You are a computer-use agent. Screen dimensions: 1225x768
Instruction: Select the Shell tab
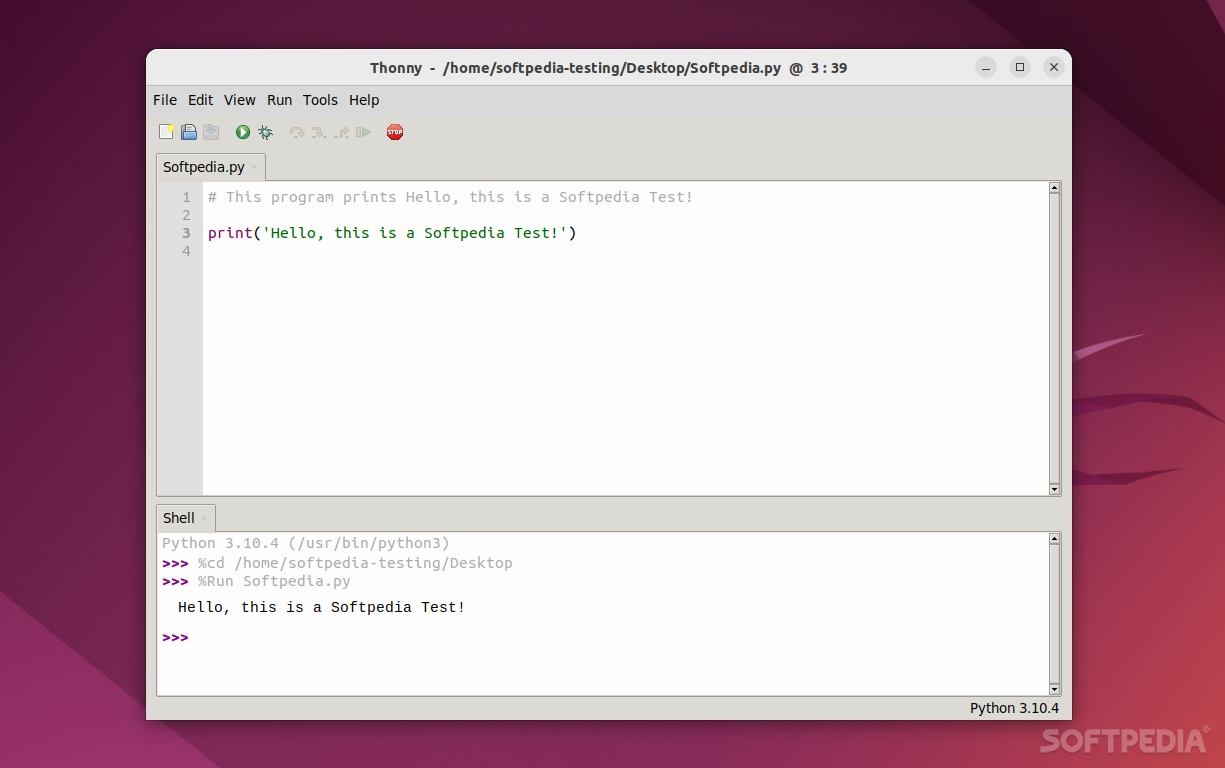(x=179, y=518)
